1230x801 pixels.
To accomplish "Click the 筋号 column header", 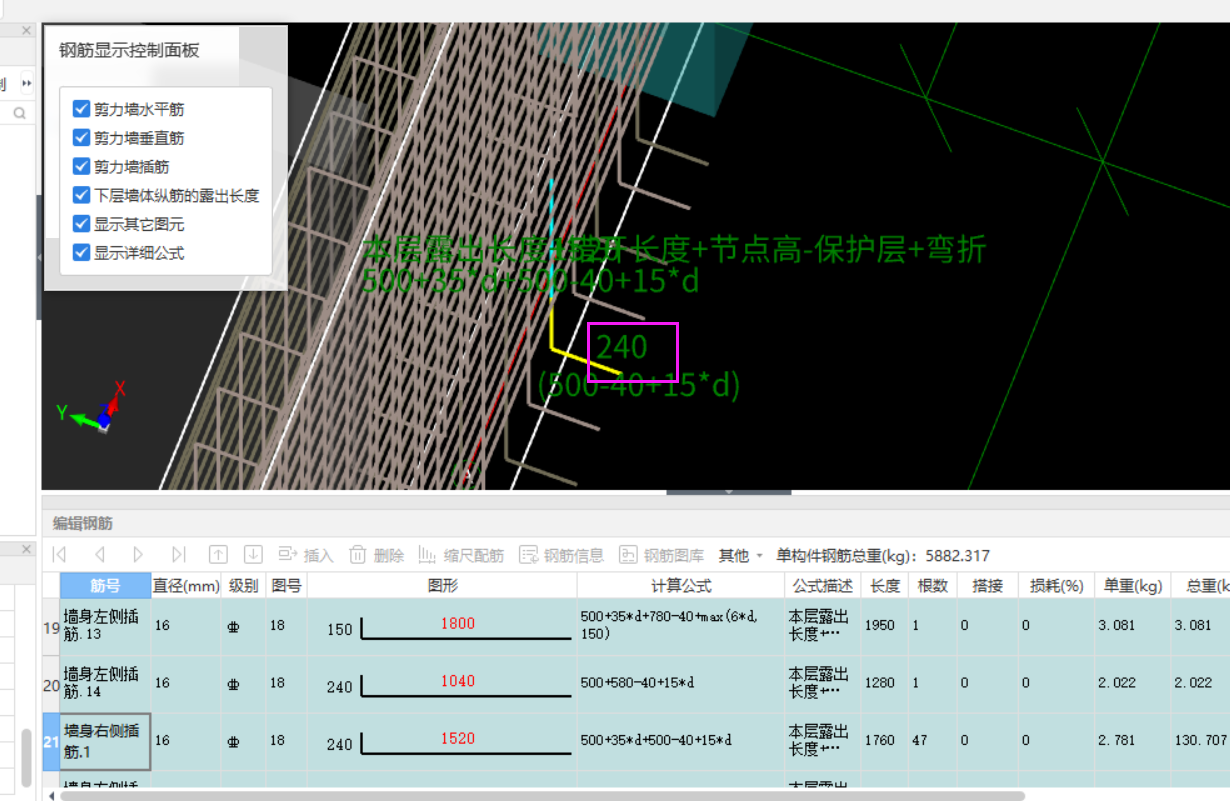I will coord(105,585).
